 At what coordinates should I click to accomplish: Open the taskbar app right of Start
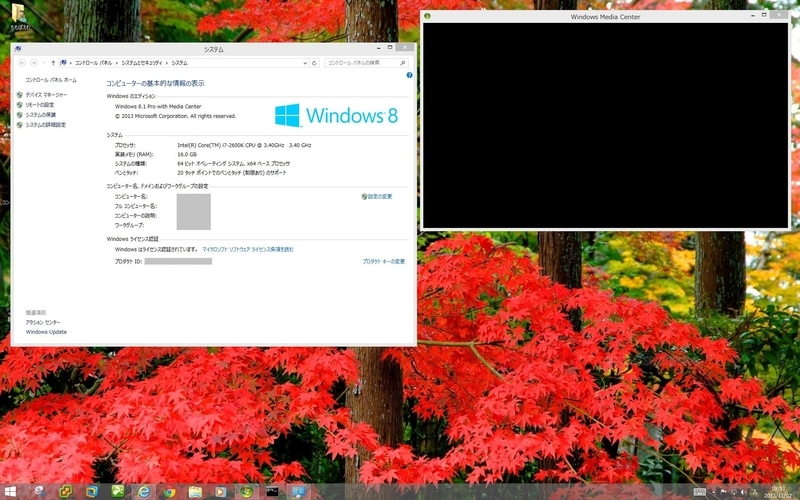click(x=39, y=491)
